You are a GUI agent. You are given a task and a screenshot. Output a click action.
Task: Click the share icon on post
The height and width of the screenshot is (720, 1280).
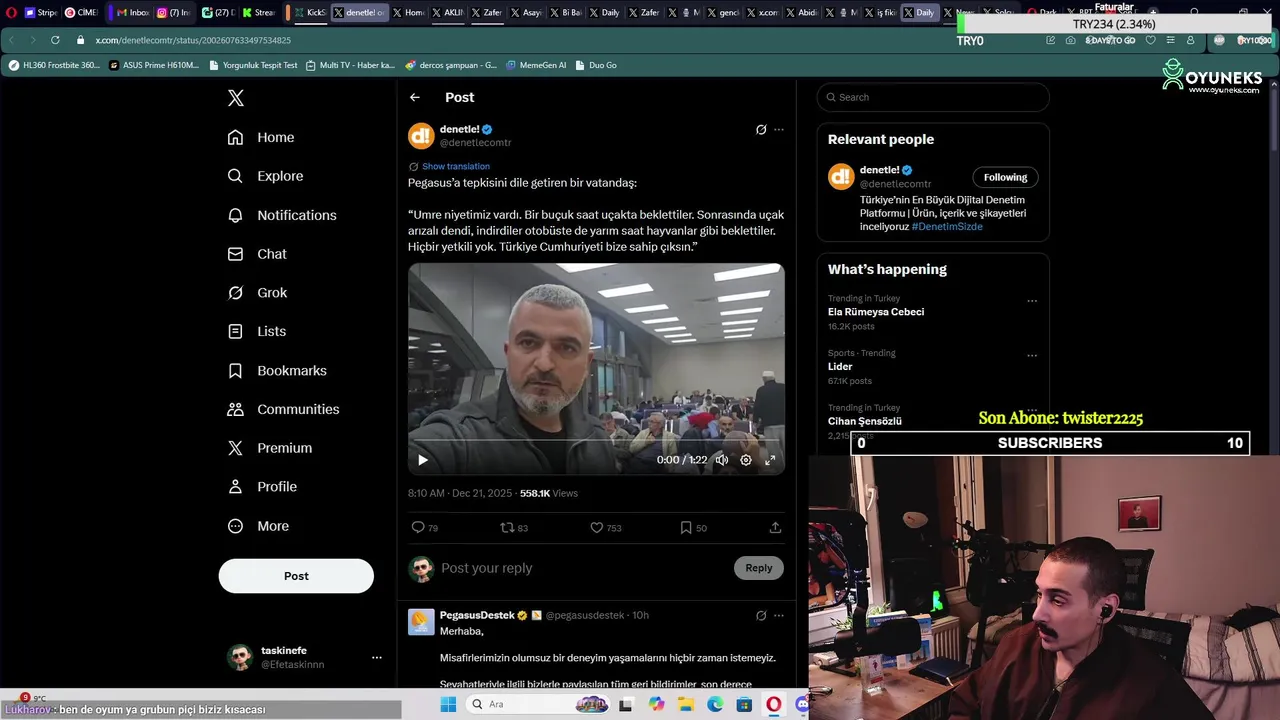pyautogui.click(x=775, y=527)
